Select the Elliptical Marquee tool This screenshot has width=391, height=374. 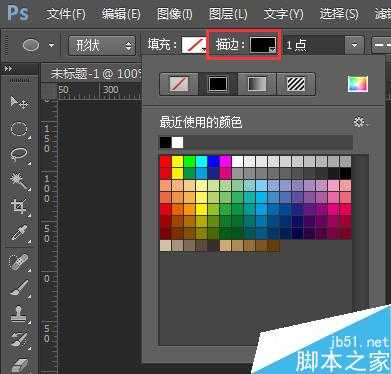pyautogui.click(x=19, y=129)
